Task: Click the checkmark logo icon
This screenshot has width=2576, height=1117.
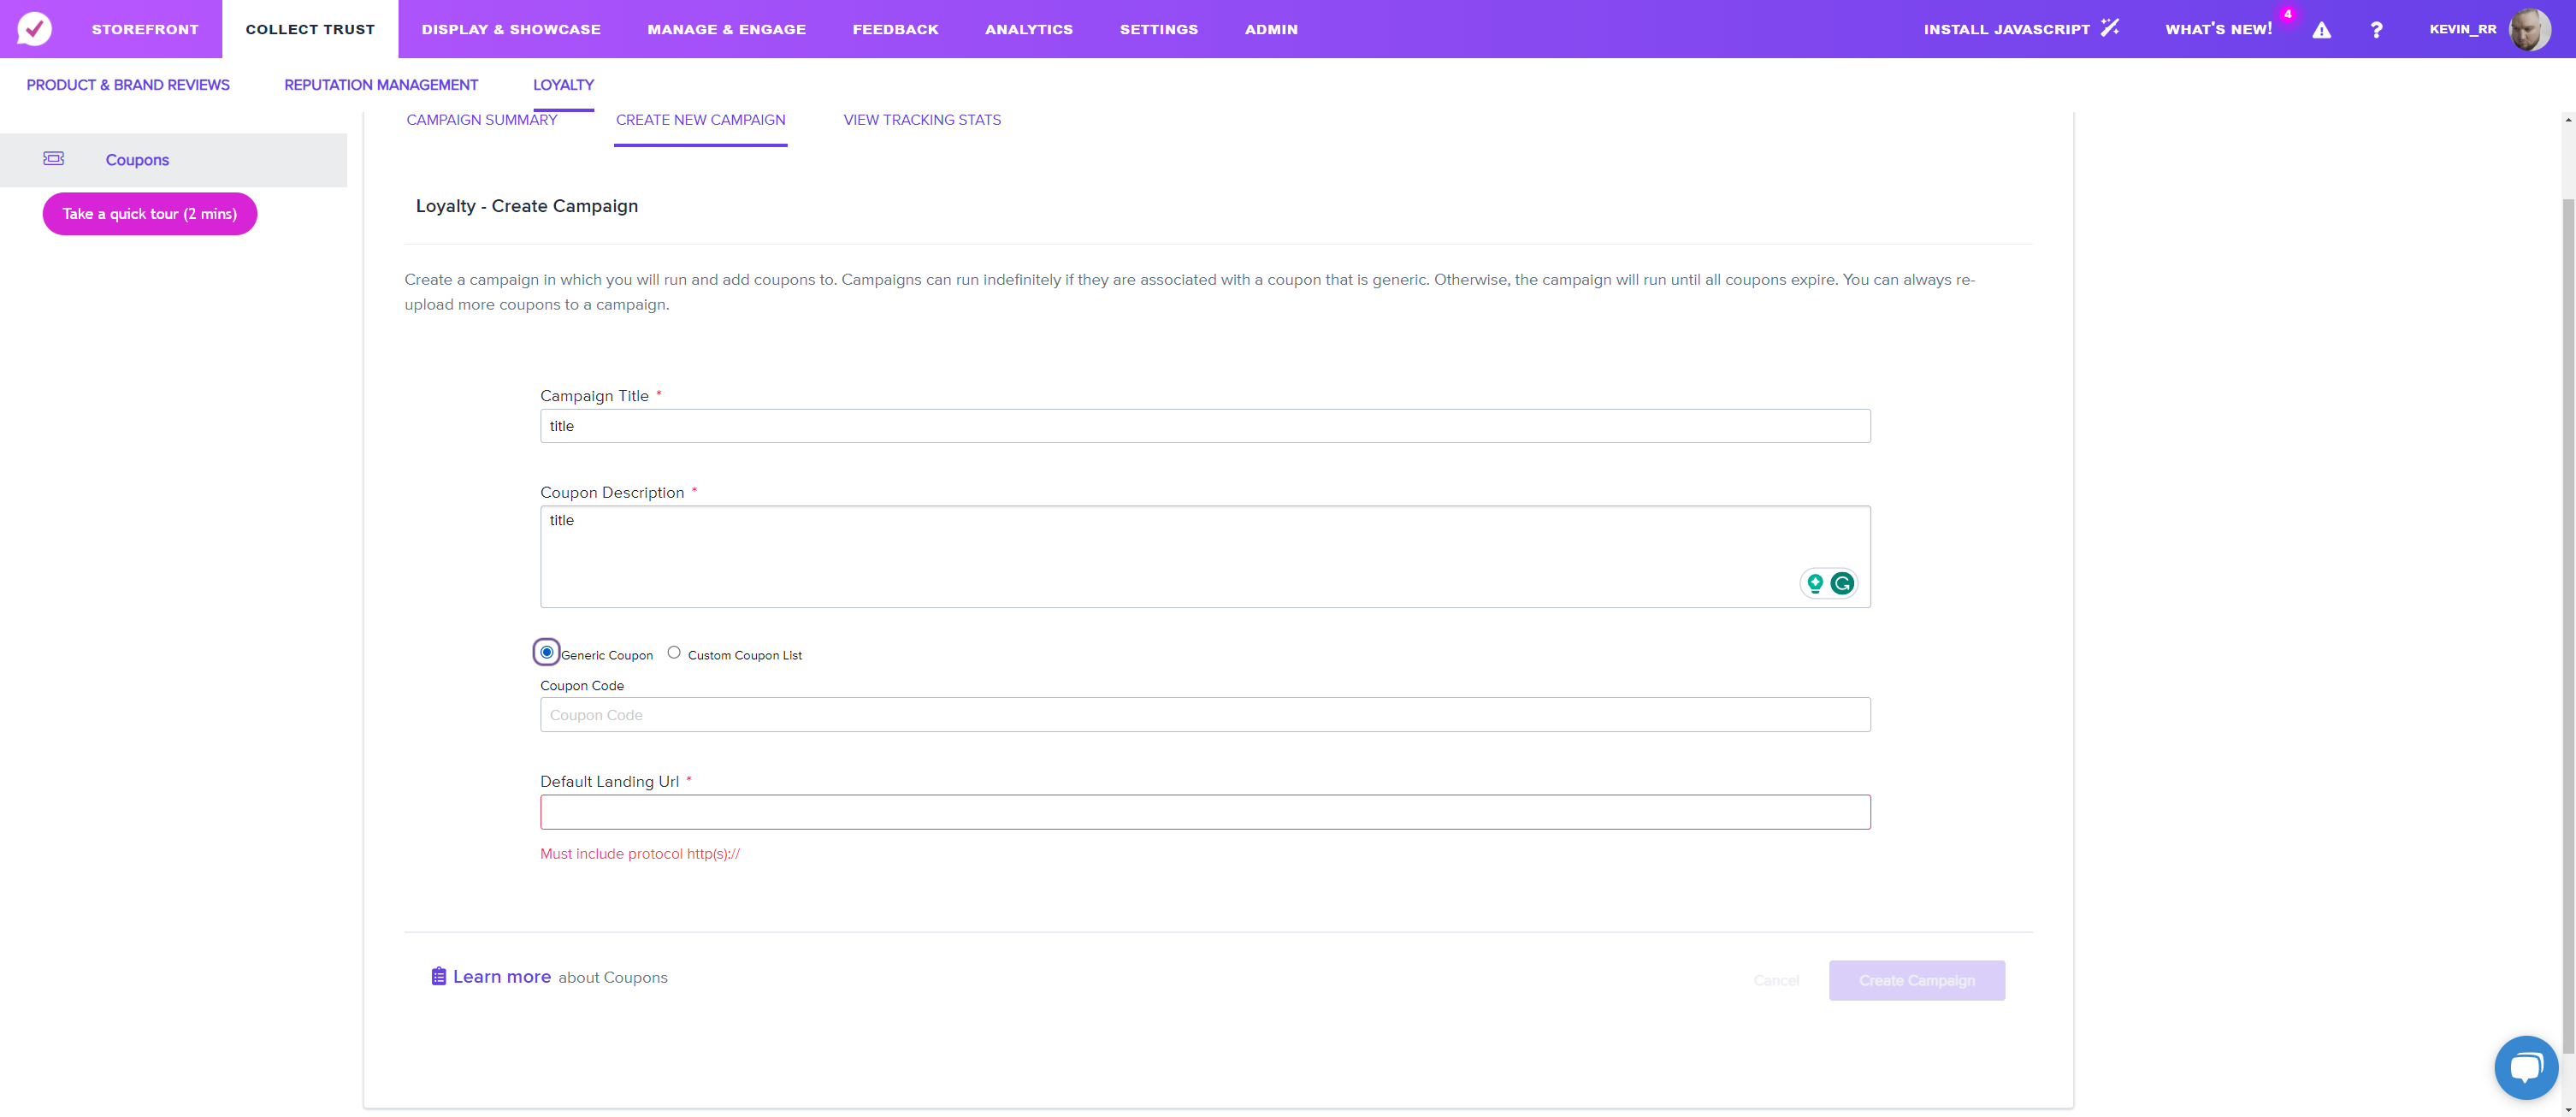Action: pos(34,29)
